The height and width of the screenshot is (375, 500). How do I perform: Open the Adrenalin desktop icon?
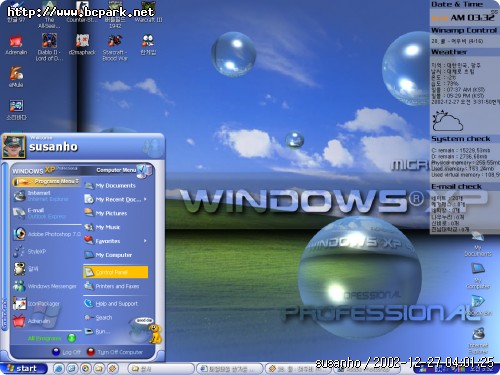[16, 45]
